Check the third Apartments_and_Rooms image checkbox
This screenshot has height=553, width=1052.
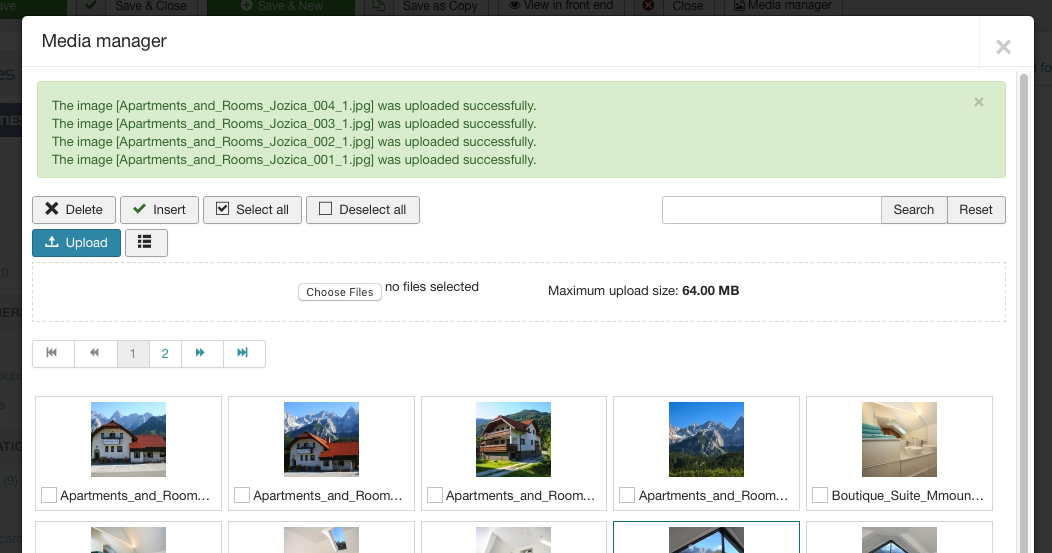(x=435, y=495)
